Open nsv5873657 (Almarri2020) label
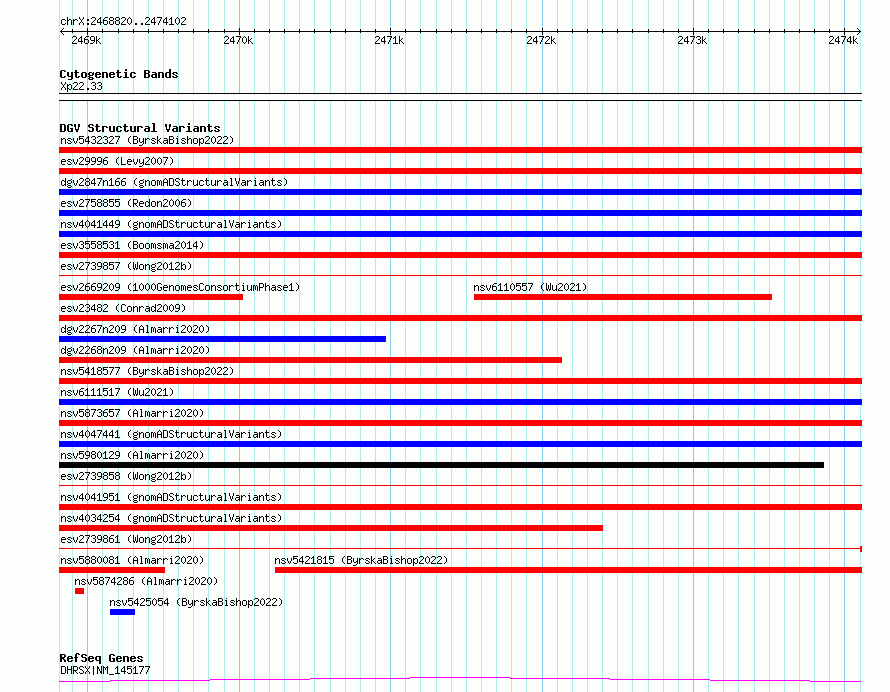This screenshot has height=692, width=890. click(x=132, y=413)
